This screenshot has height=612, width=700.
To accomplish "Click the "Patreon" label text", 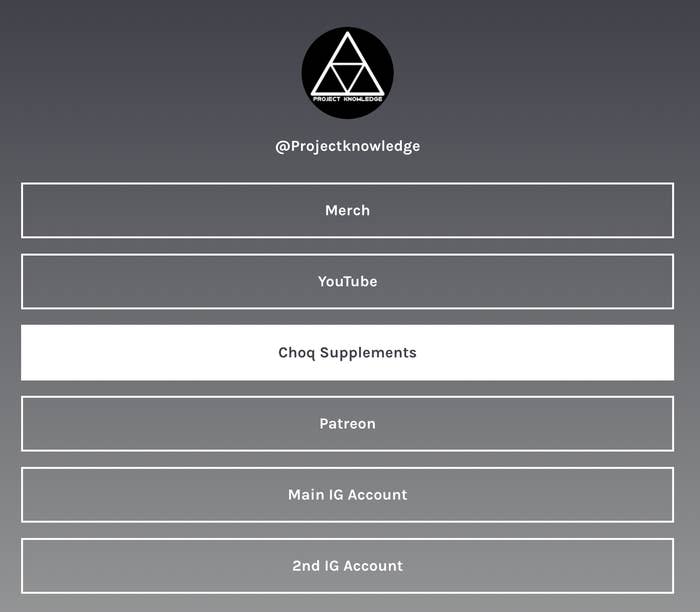I will coord(347,424).
